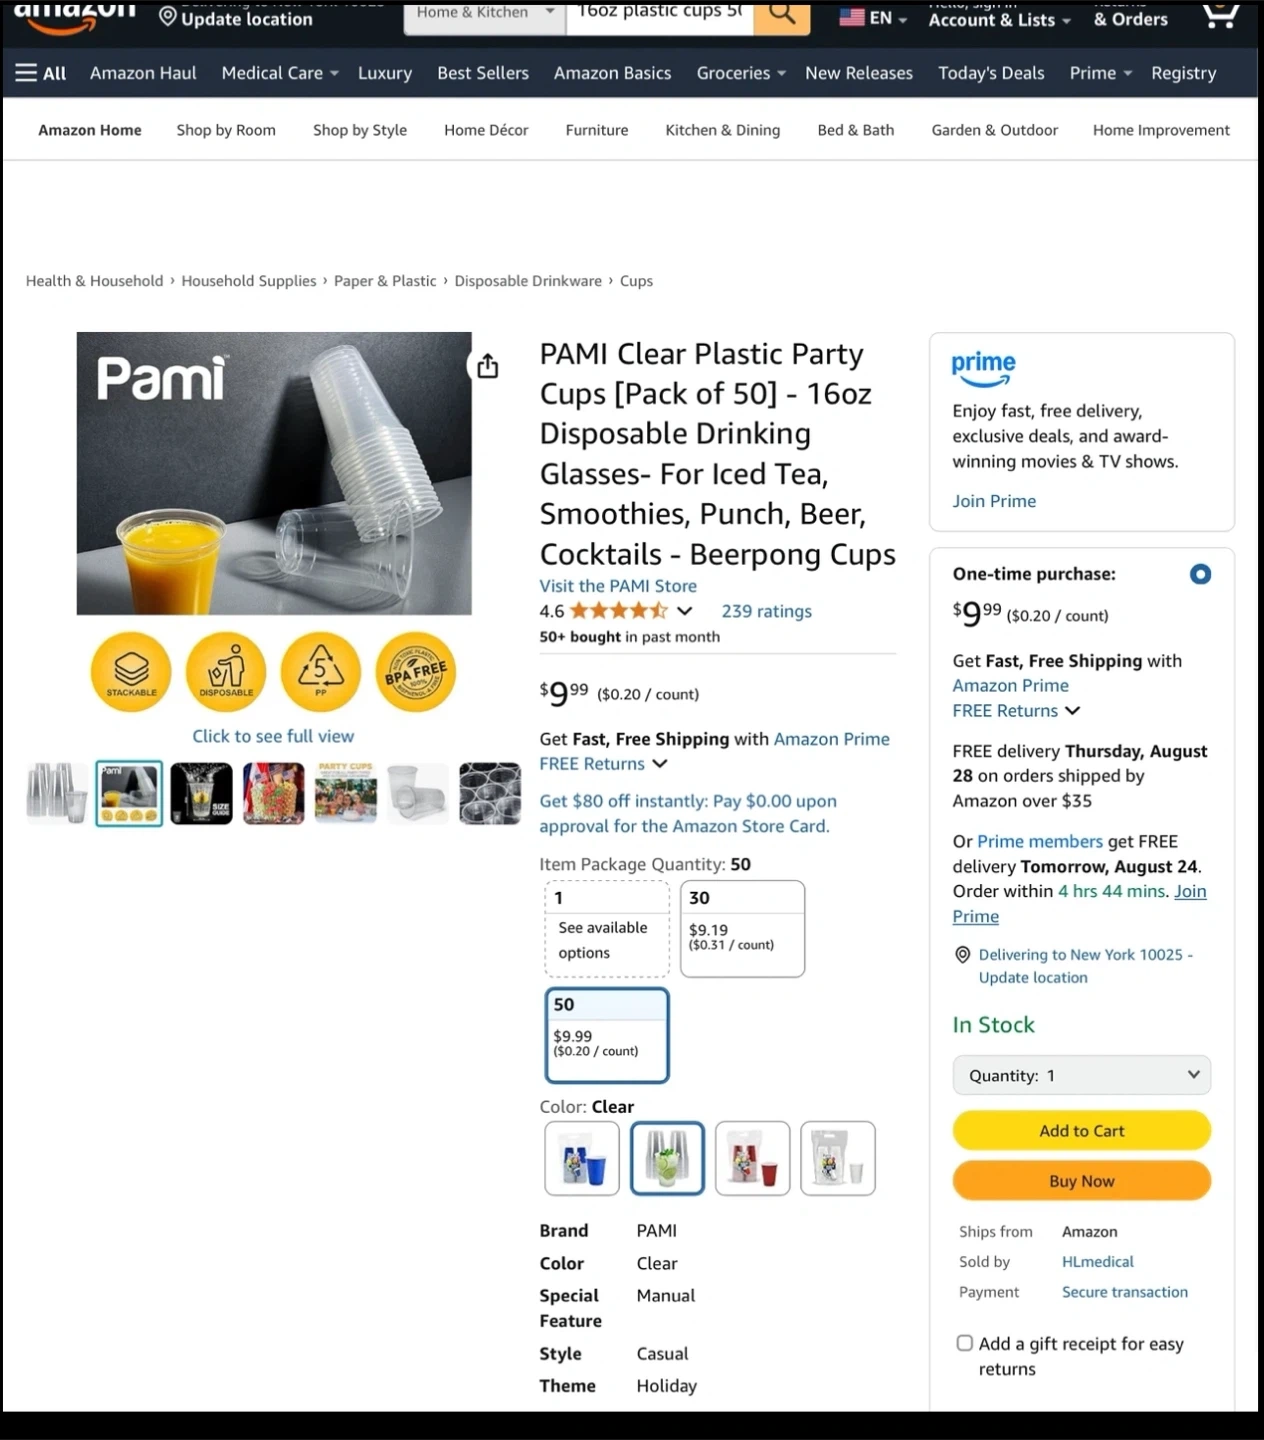
Task: Select the 30 count package option
Action: [x=742, y=928]
